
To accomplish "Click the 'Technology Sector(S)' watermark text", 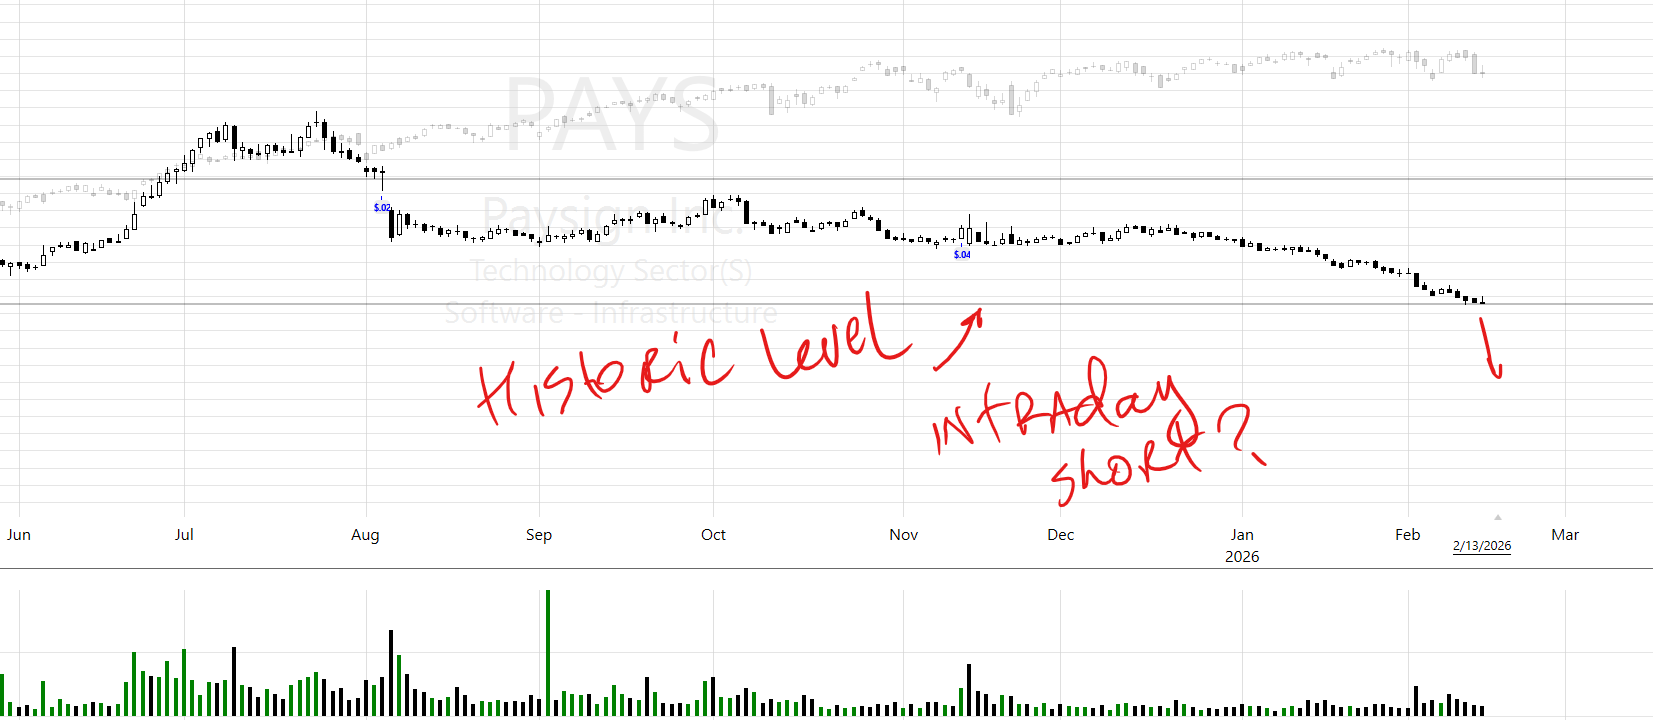I will point(611,271).
